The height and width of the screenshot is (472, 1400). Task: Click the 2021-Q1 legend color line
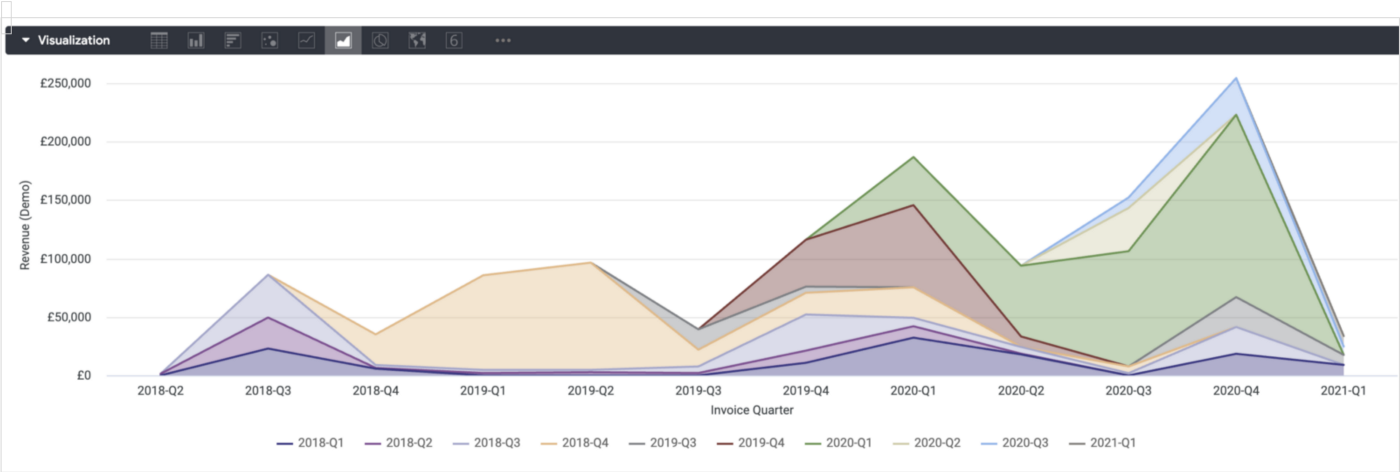point(1080,442)
